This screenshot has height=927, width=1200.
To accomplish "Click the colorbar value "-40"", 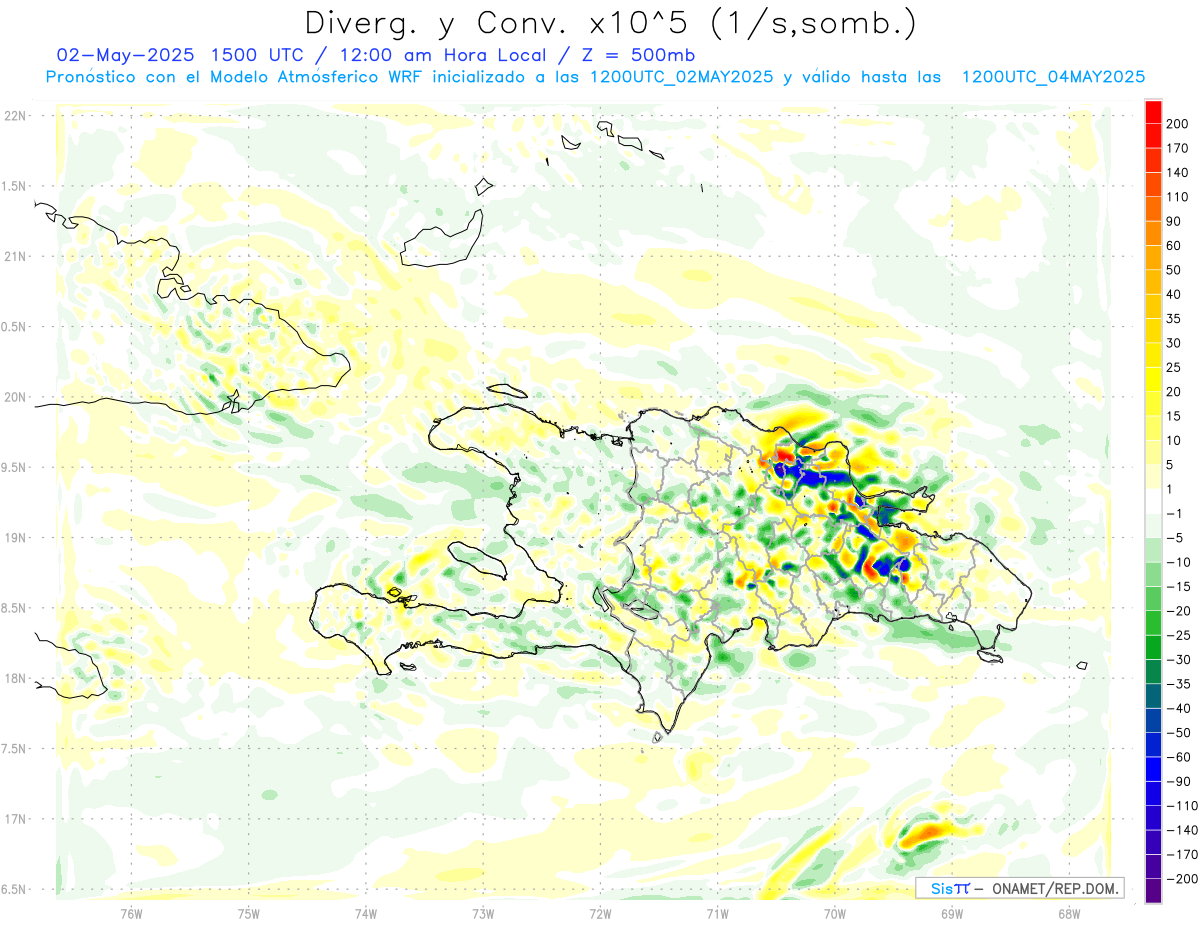I will pos(1179,709).
